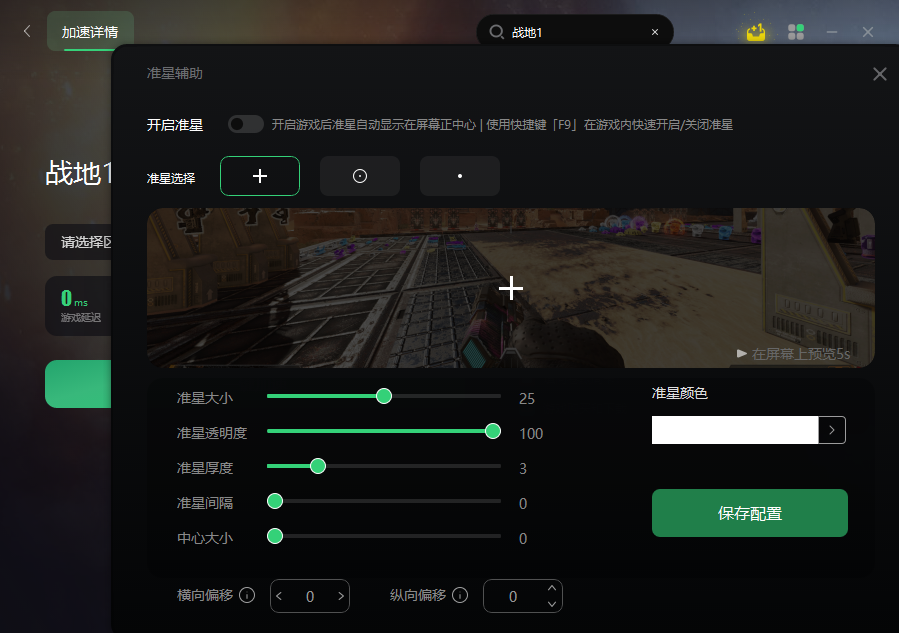Image resolution: width=899 pixels, height=633 pixels.
Task: Expand the 准星颜色 picker arrow
Action: tap(832, 430)
